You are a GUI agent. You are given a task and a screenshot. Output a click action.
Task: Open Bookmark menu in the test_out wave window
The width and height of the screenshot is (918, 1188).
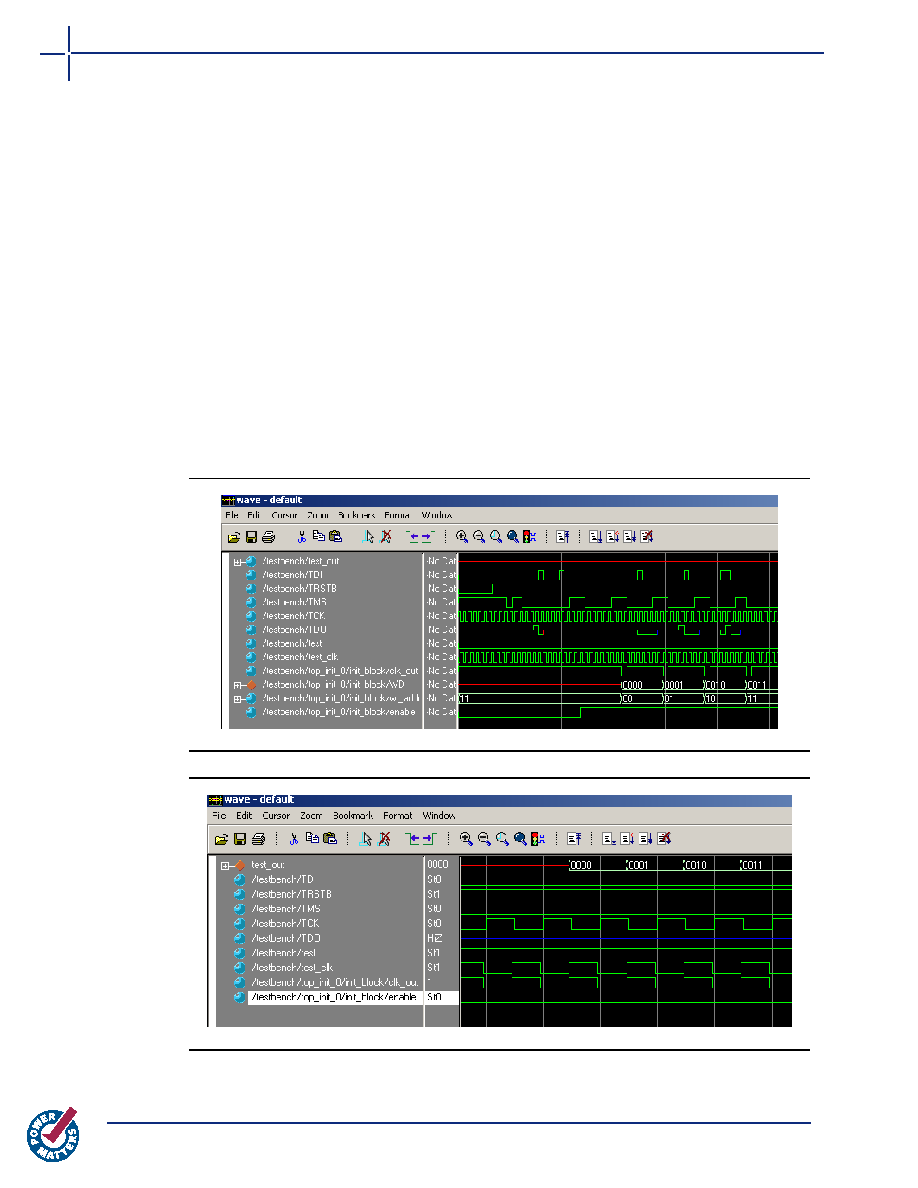[353, 816]
